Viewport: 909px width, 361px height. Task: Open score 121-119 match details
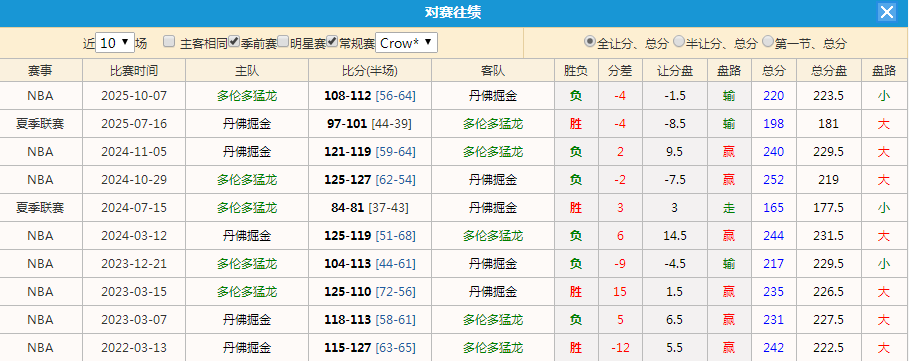[x=348, y=152]
